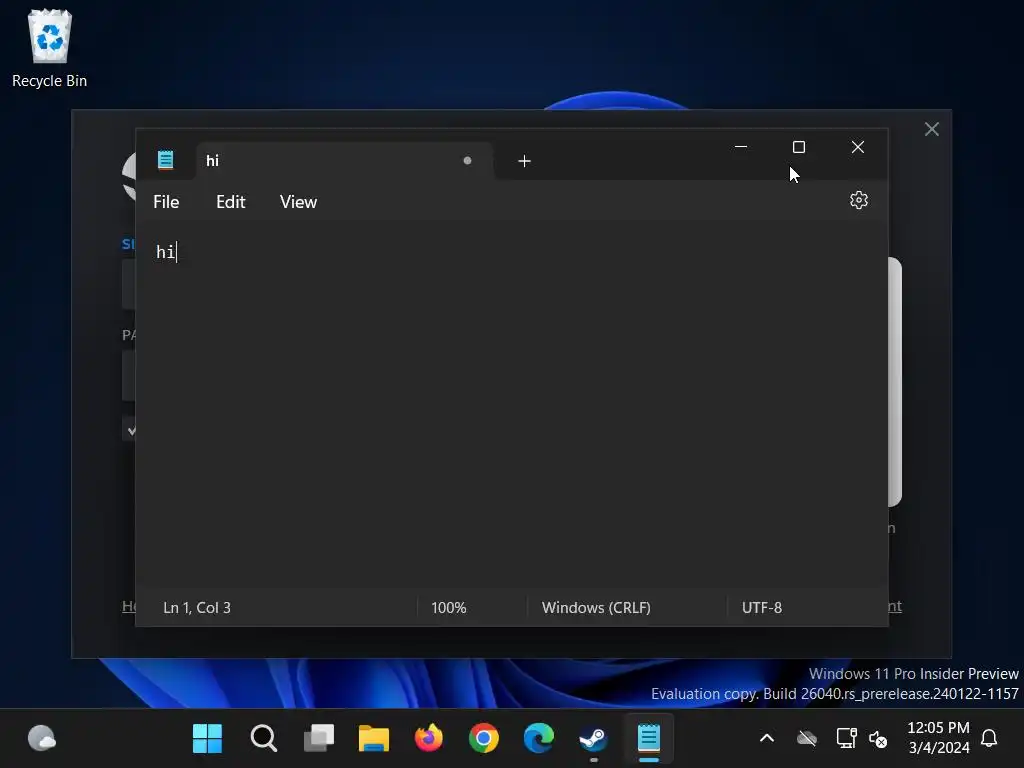The width and height of the screenshot is (1024, 768).
Task: Click the UTF-8 encoding entry
Action: point(761,607)
